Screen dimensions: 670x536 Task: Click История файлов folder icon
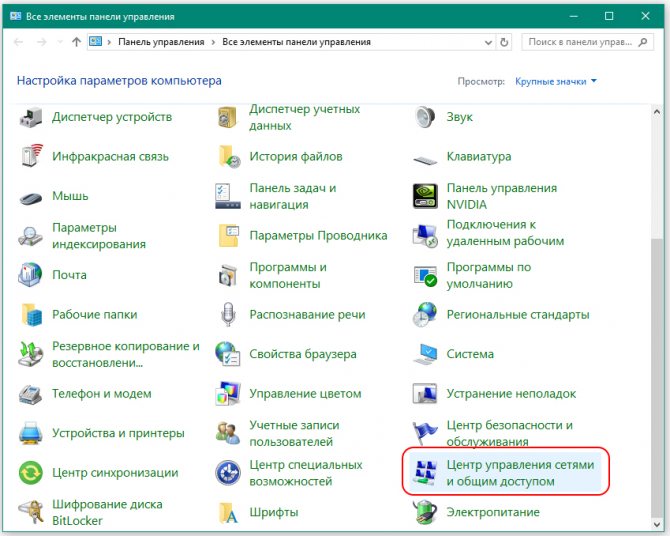[228, 156]
